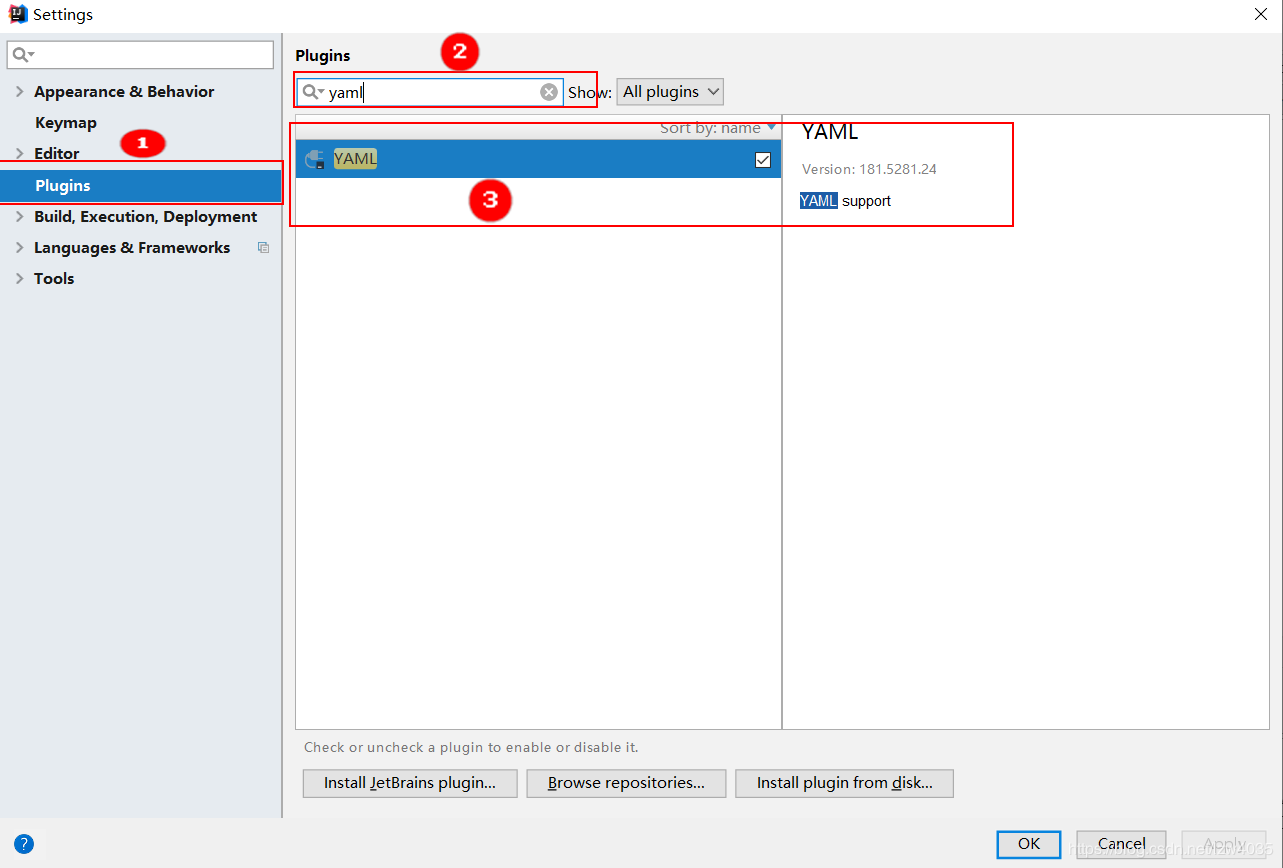The height and width of the screenshot is (868, 1283).
Task: Click the plugin search magnifier icon
Action: 313,92
